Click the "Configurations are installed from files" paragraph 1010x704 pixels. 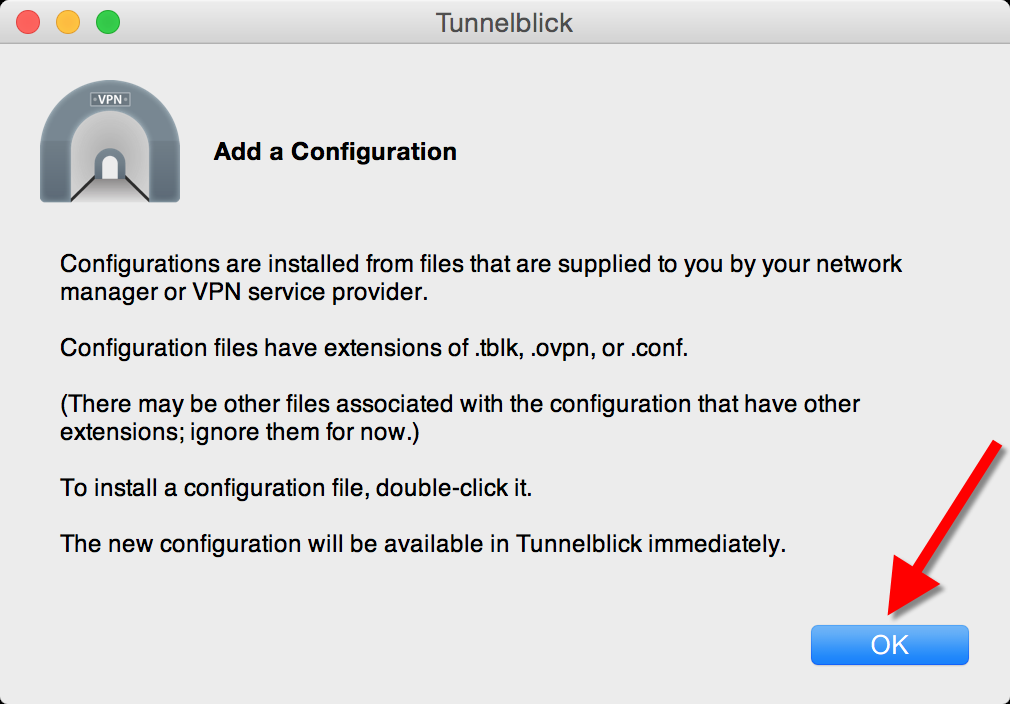(480, 279)
